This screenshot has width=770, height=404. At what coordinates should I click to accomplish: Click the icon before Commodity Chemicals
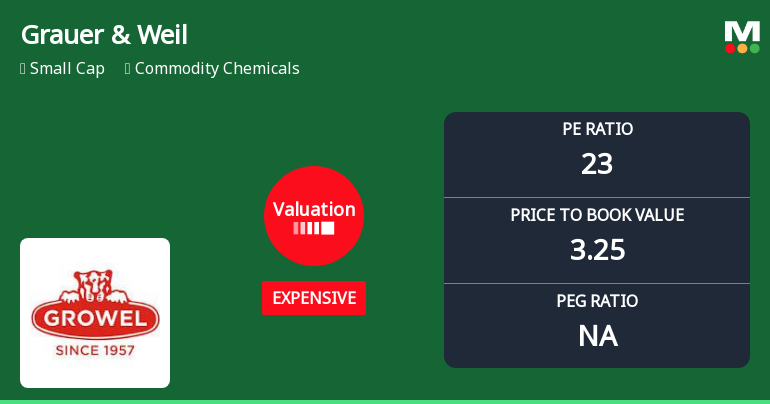[x=128, y=69]
